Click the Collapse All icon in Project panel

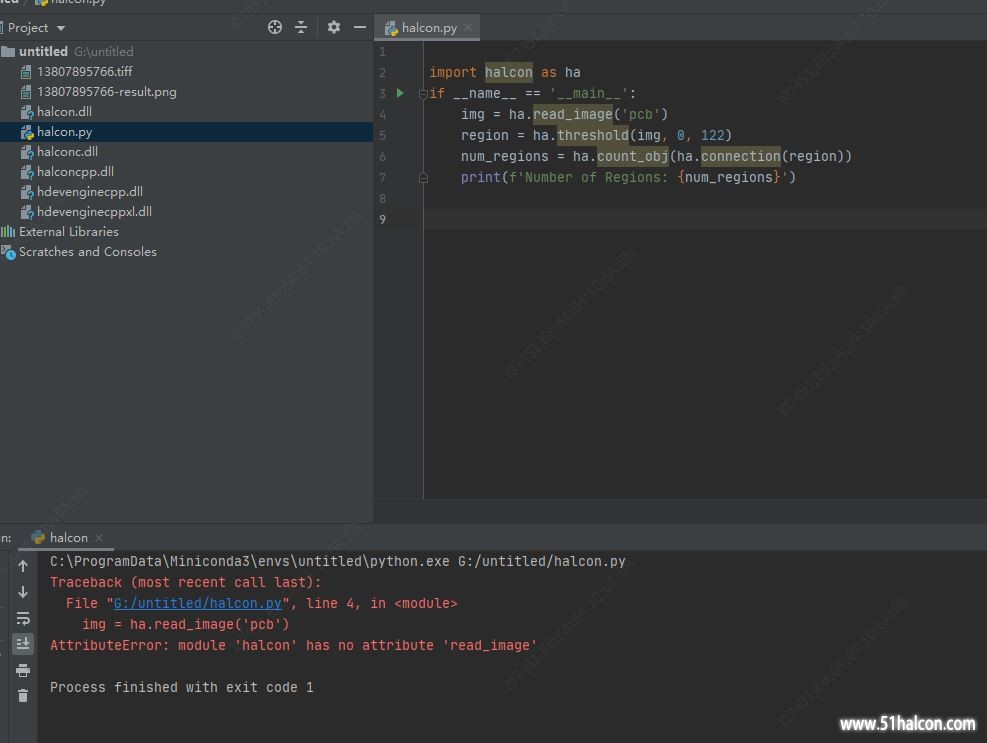point(301,27)
